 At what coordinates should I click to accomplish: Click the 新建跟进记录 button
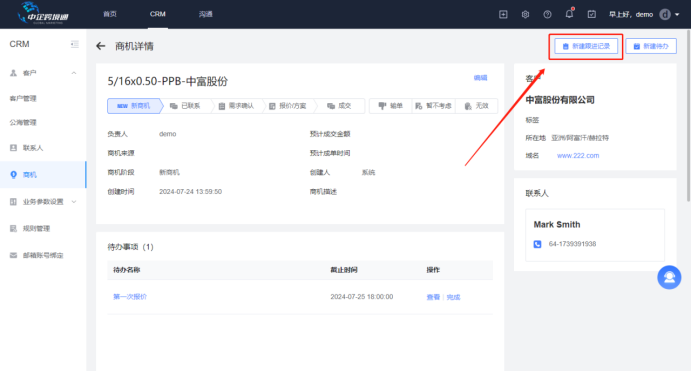(x=586, y=46)
